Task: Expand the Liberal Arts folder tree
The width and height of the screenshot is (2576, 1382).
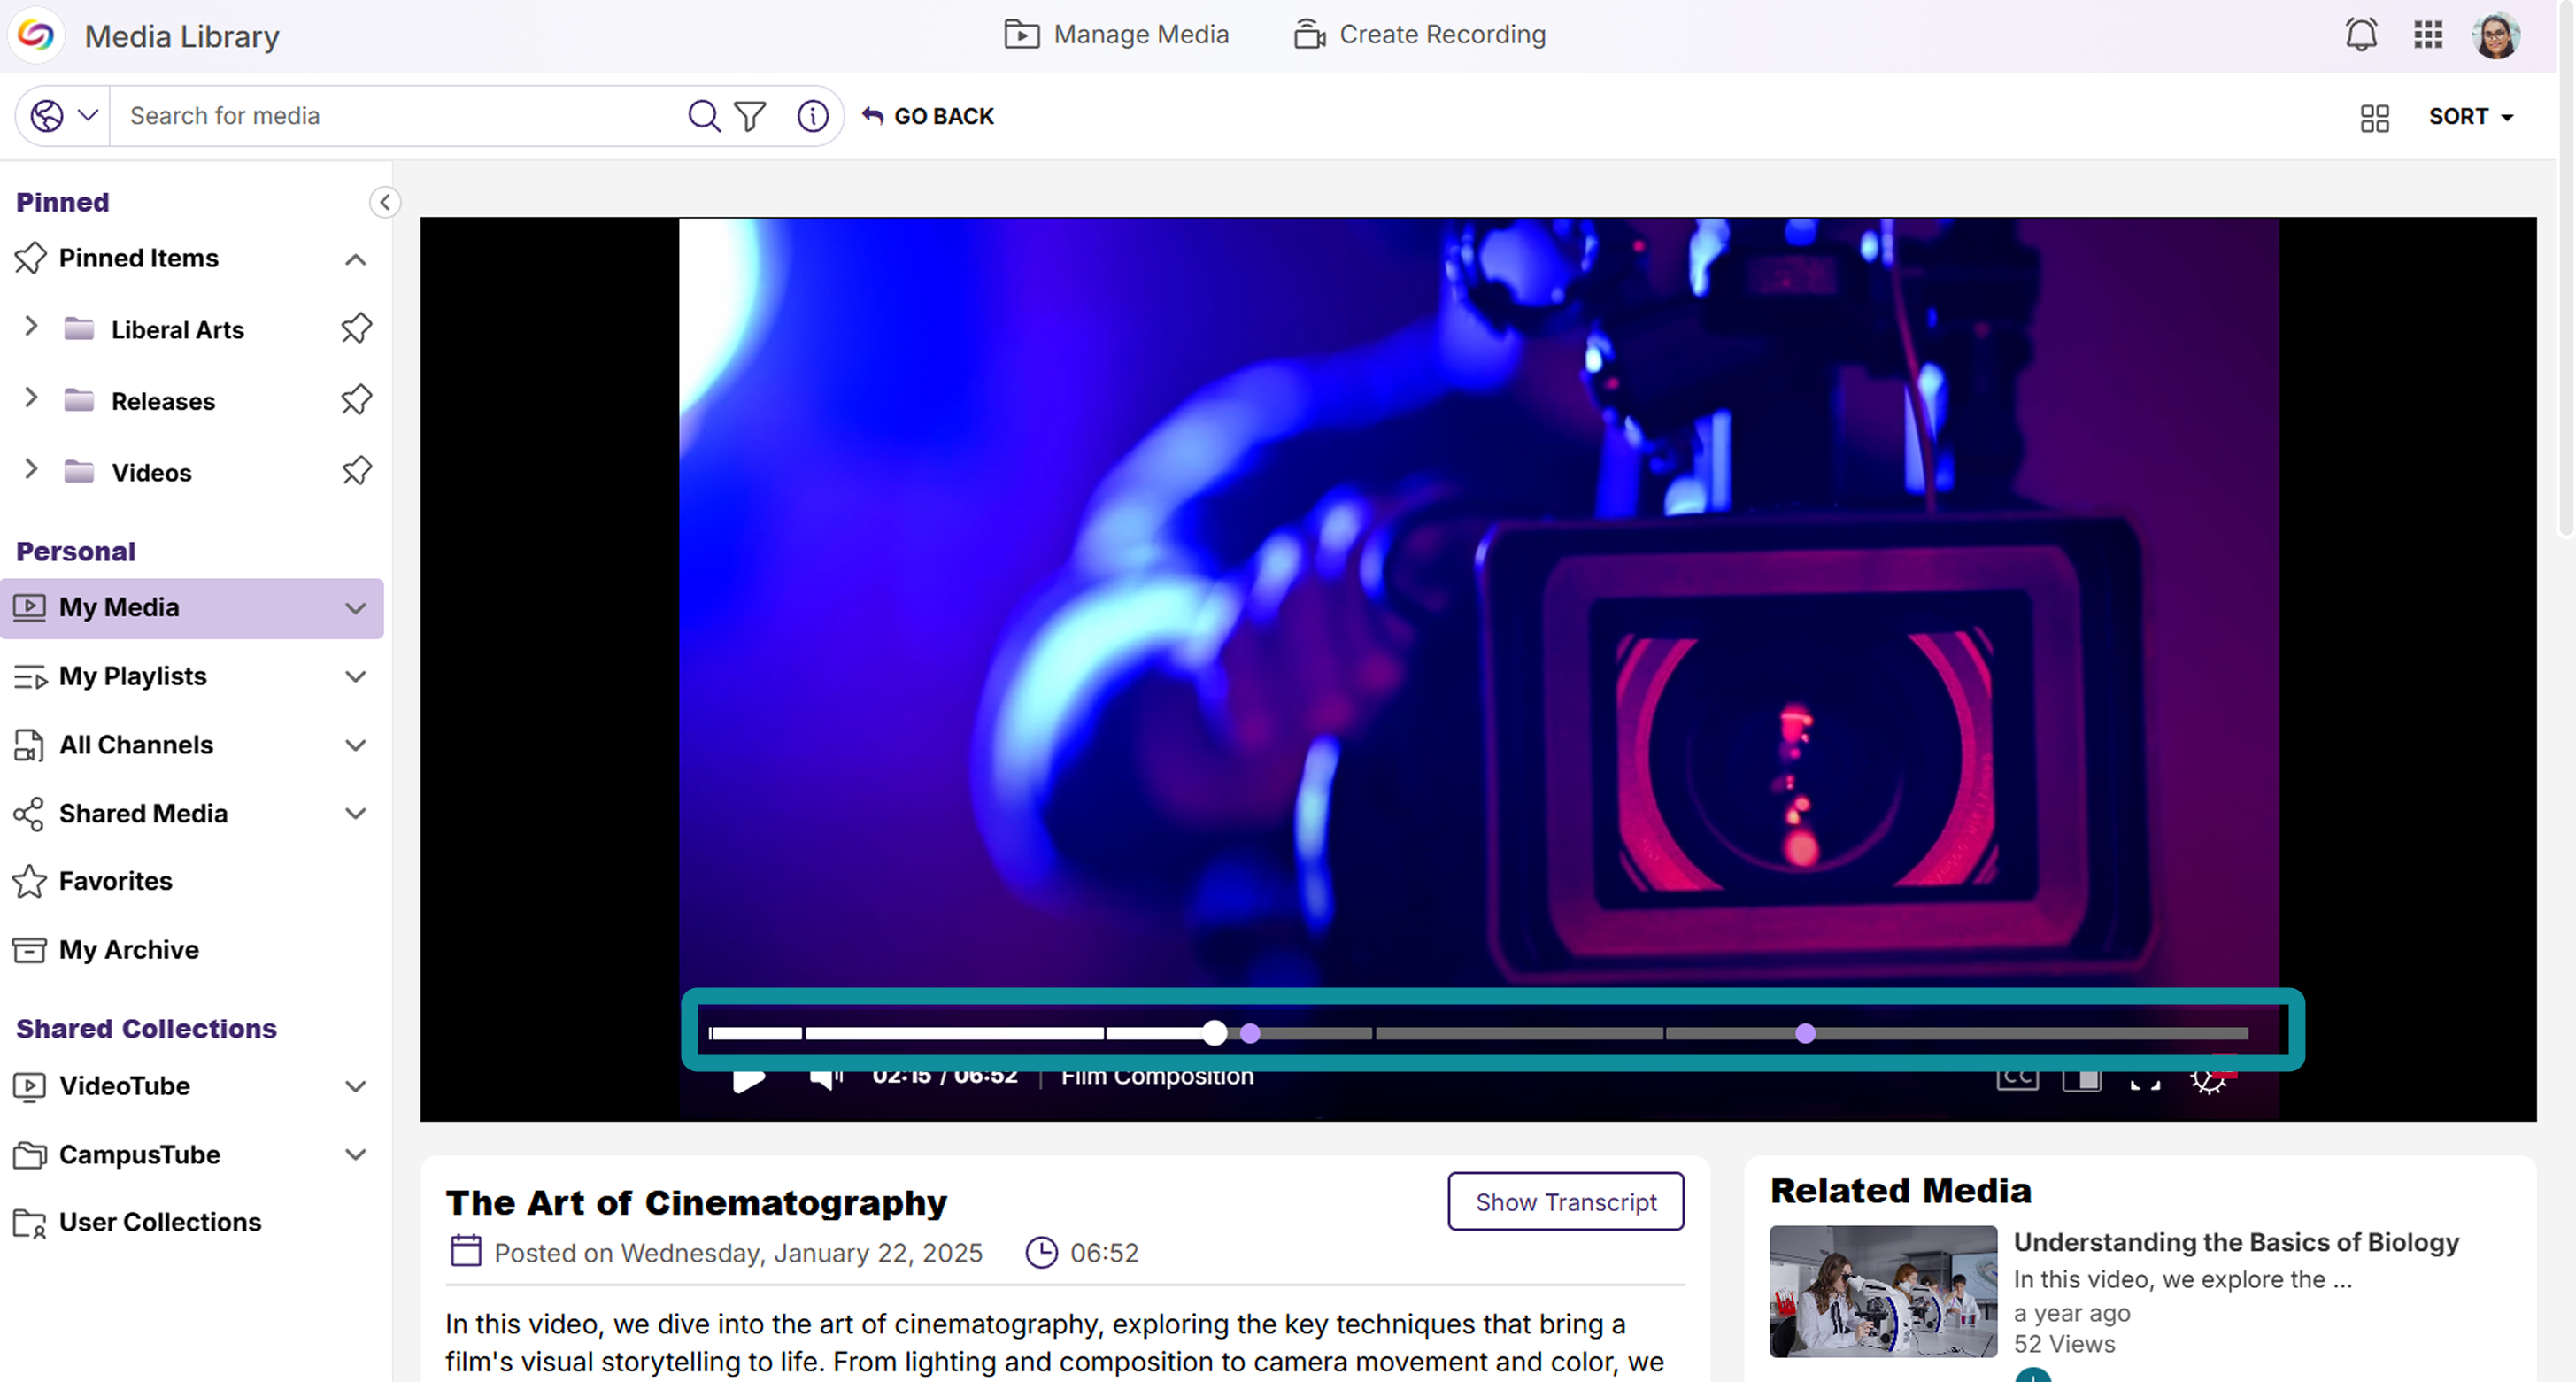Action: pyautogui.click(x=31, y=327)
